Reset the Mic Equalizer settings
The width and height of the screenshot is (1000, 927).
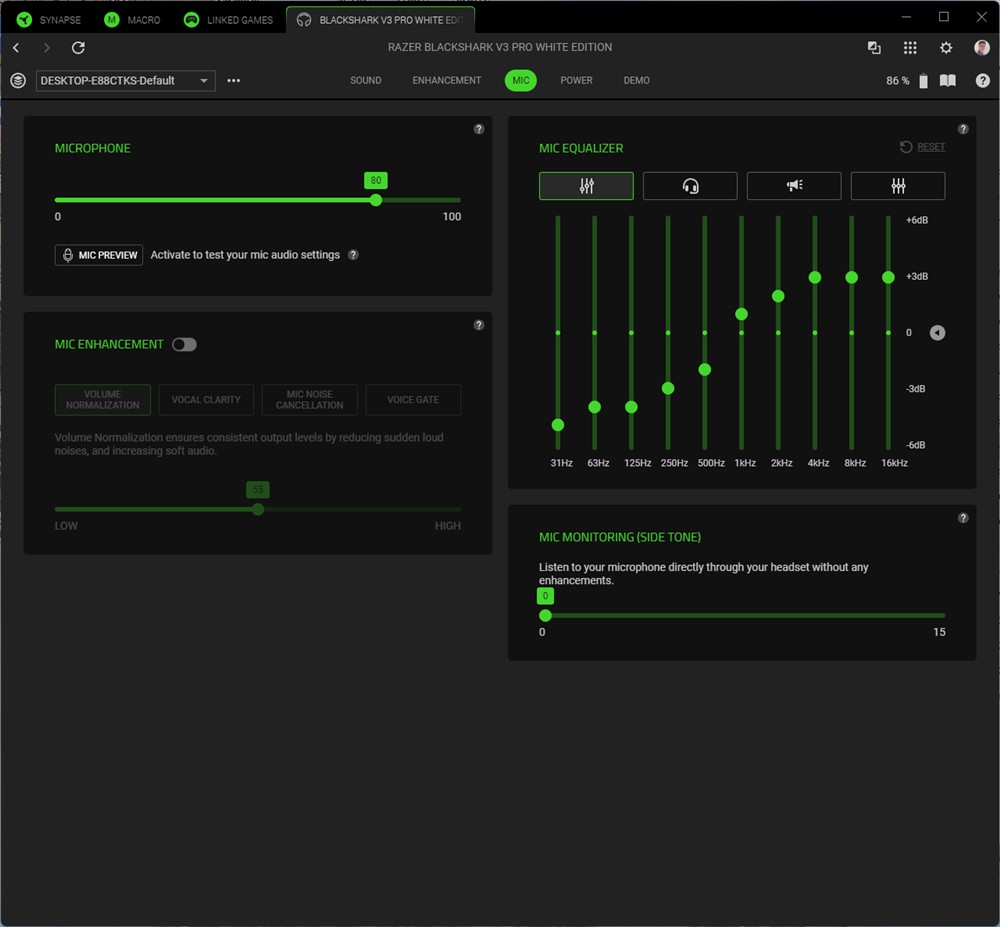pyautogui.click(x=922, y=147)
